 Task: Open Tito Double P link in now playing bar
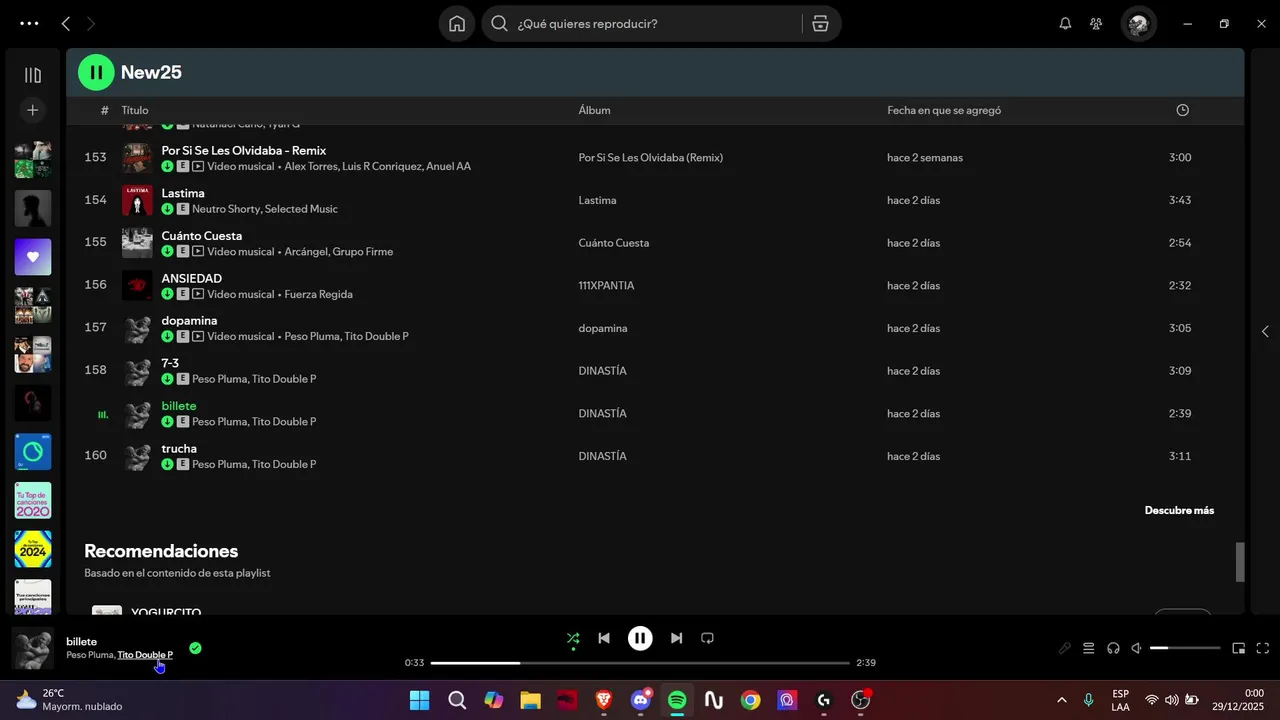click(x=145, y=655)
